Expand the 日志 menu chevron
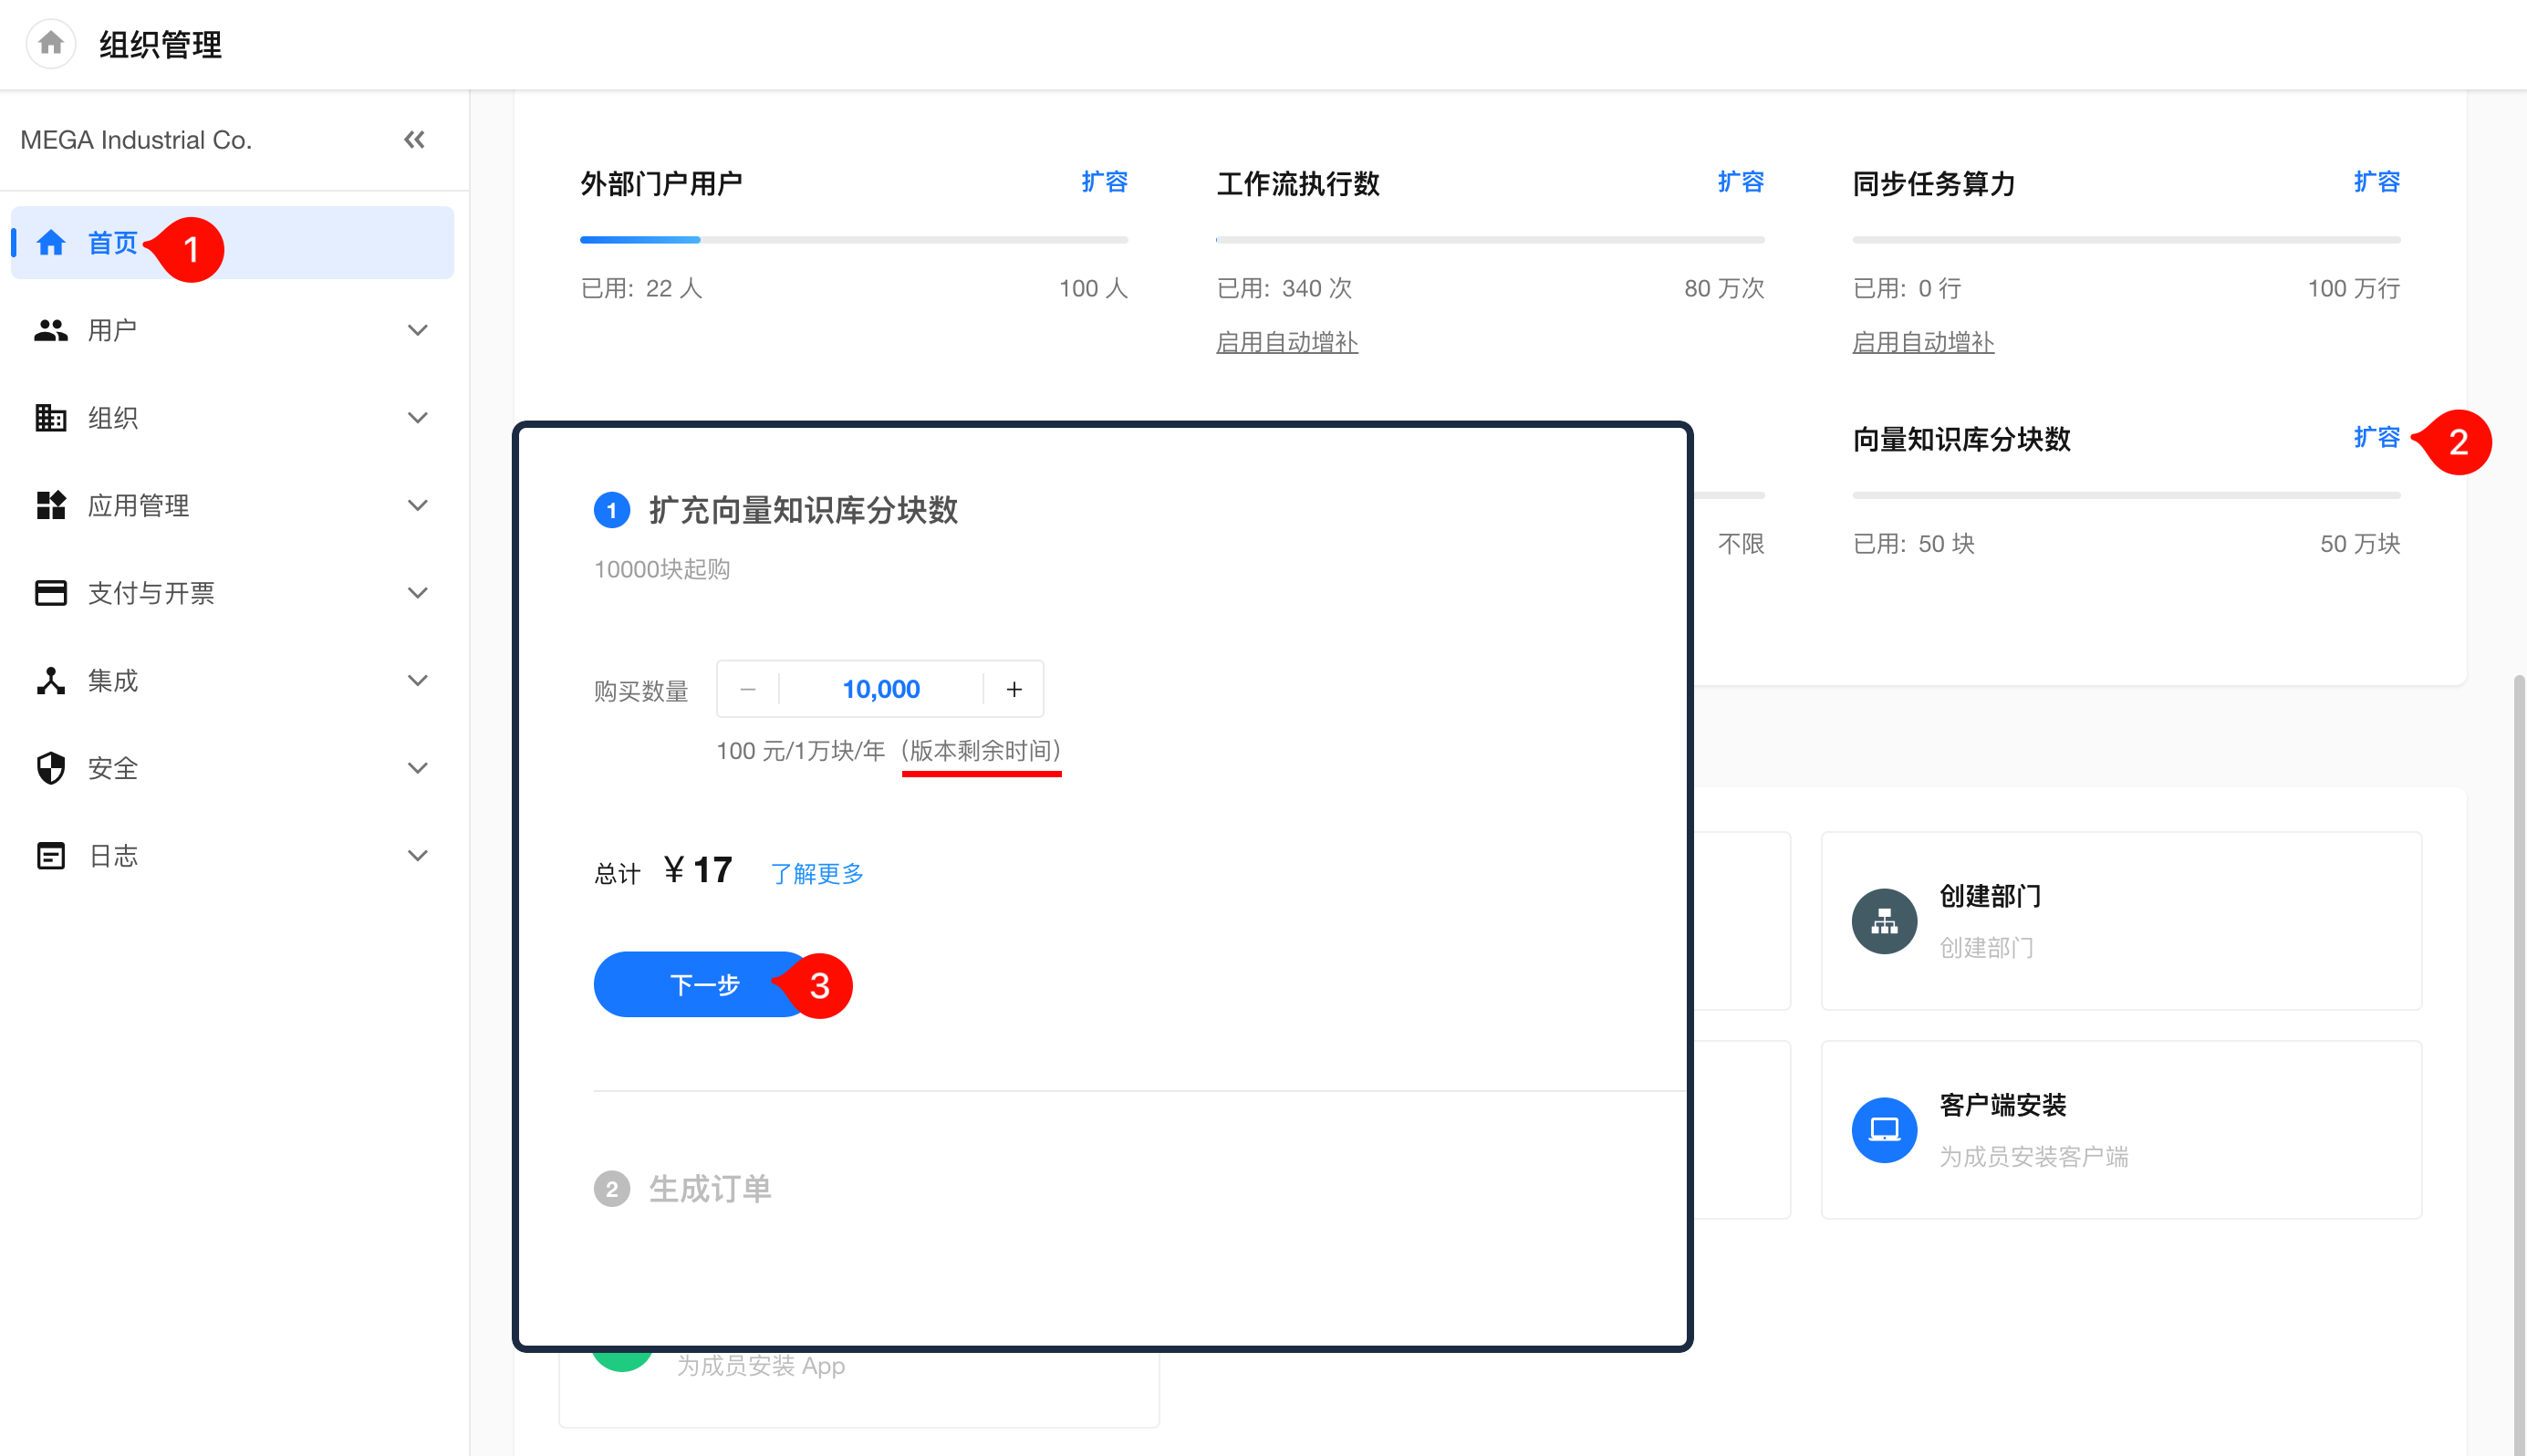Image resolution: width=2527 pixels, height=1456 pixels. click(418, 856)
